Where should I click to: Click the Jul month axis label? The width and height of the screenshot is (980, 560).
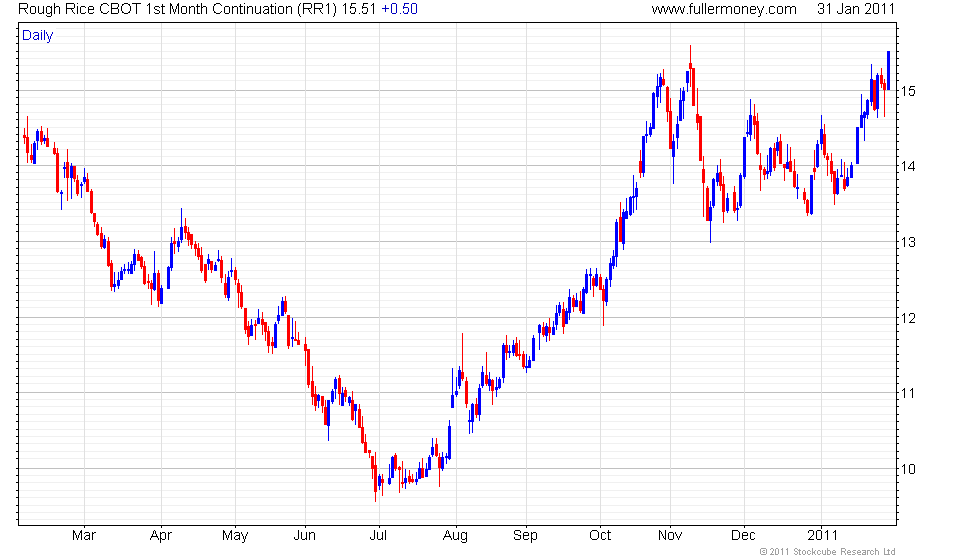point(378,535)
